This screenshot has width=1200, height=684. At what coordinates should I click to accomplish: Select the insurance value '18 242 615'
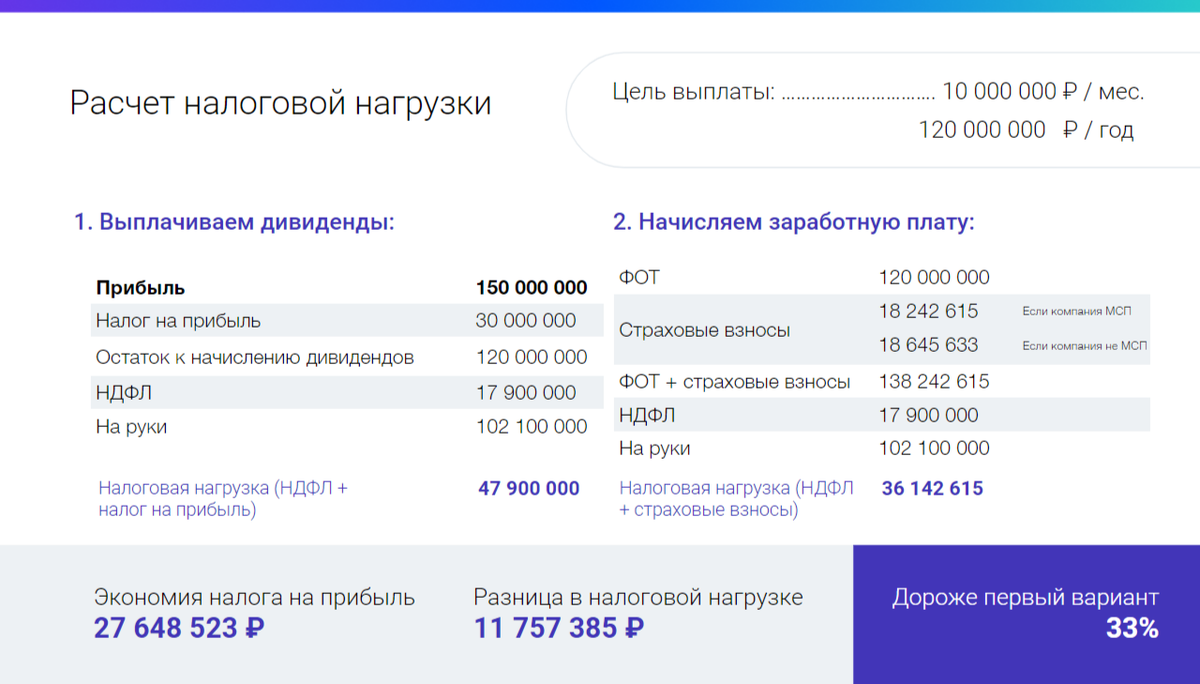928,311
